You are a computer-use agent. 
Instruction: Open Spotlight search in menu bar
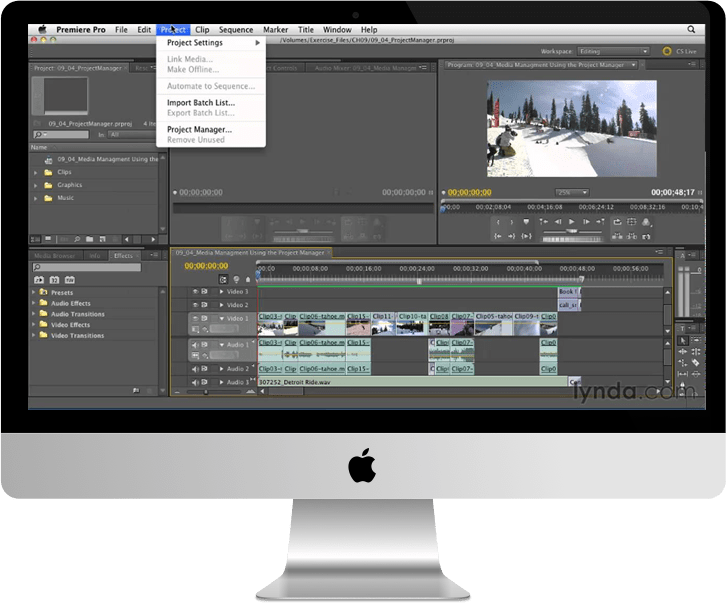(x=691, y=30)
